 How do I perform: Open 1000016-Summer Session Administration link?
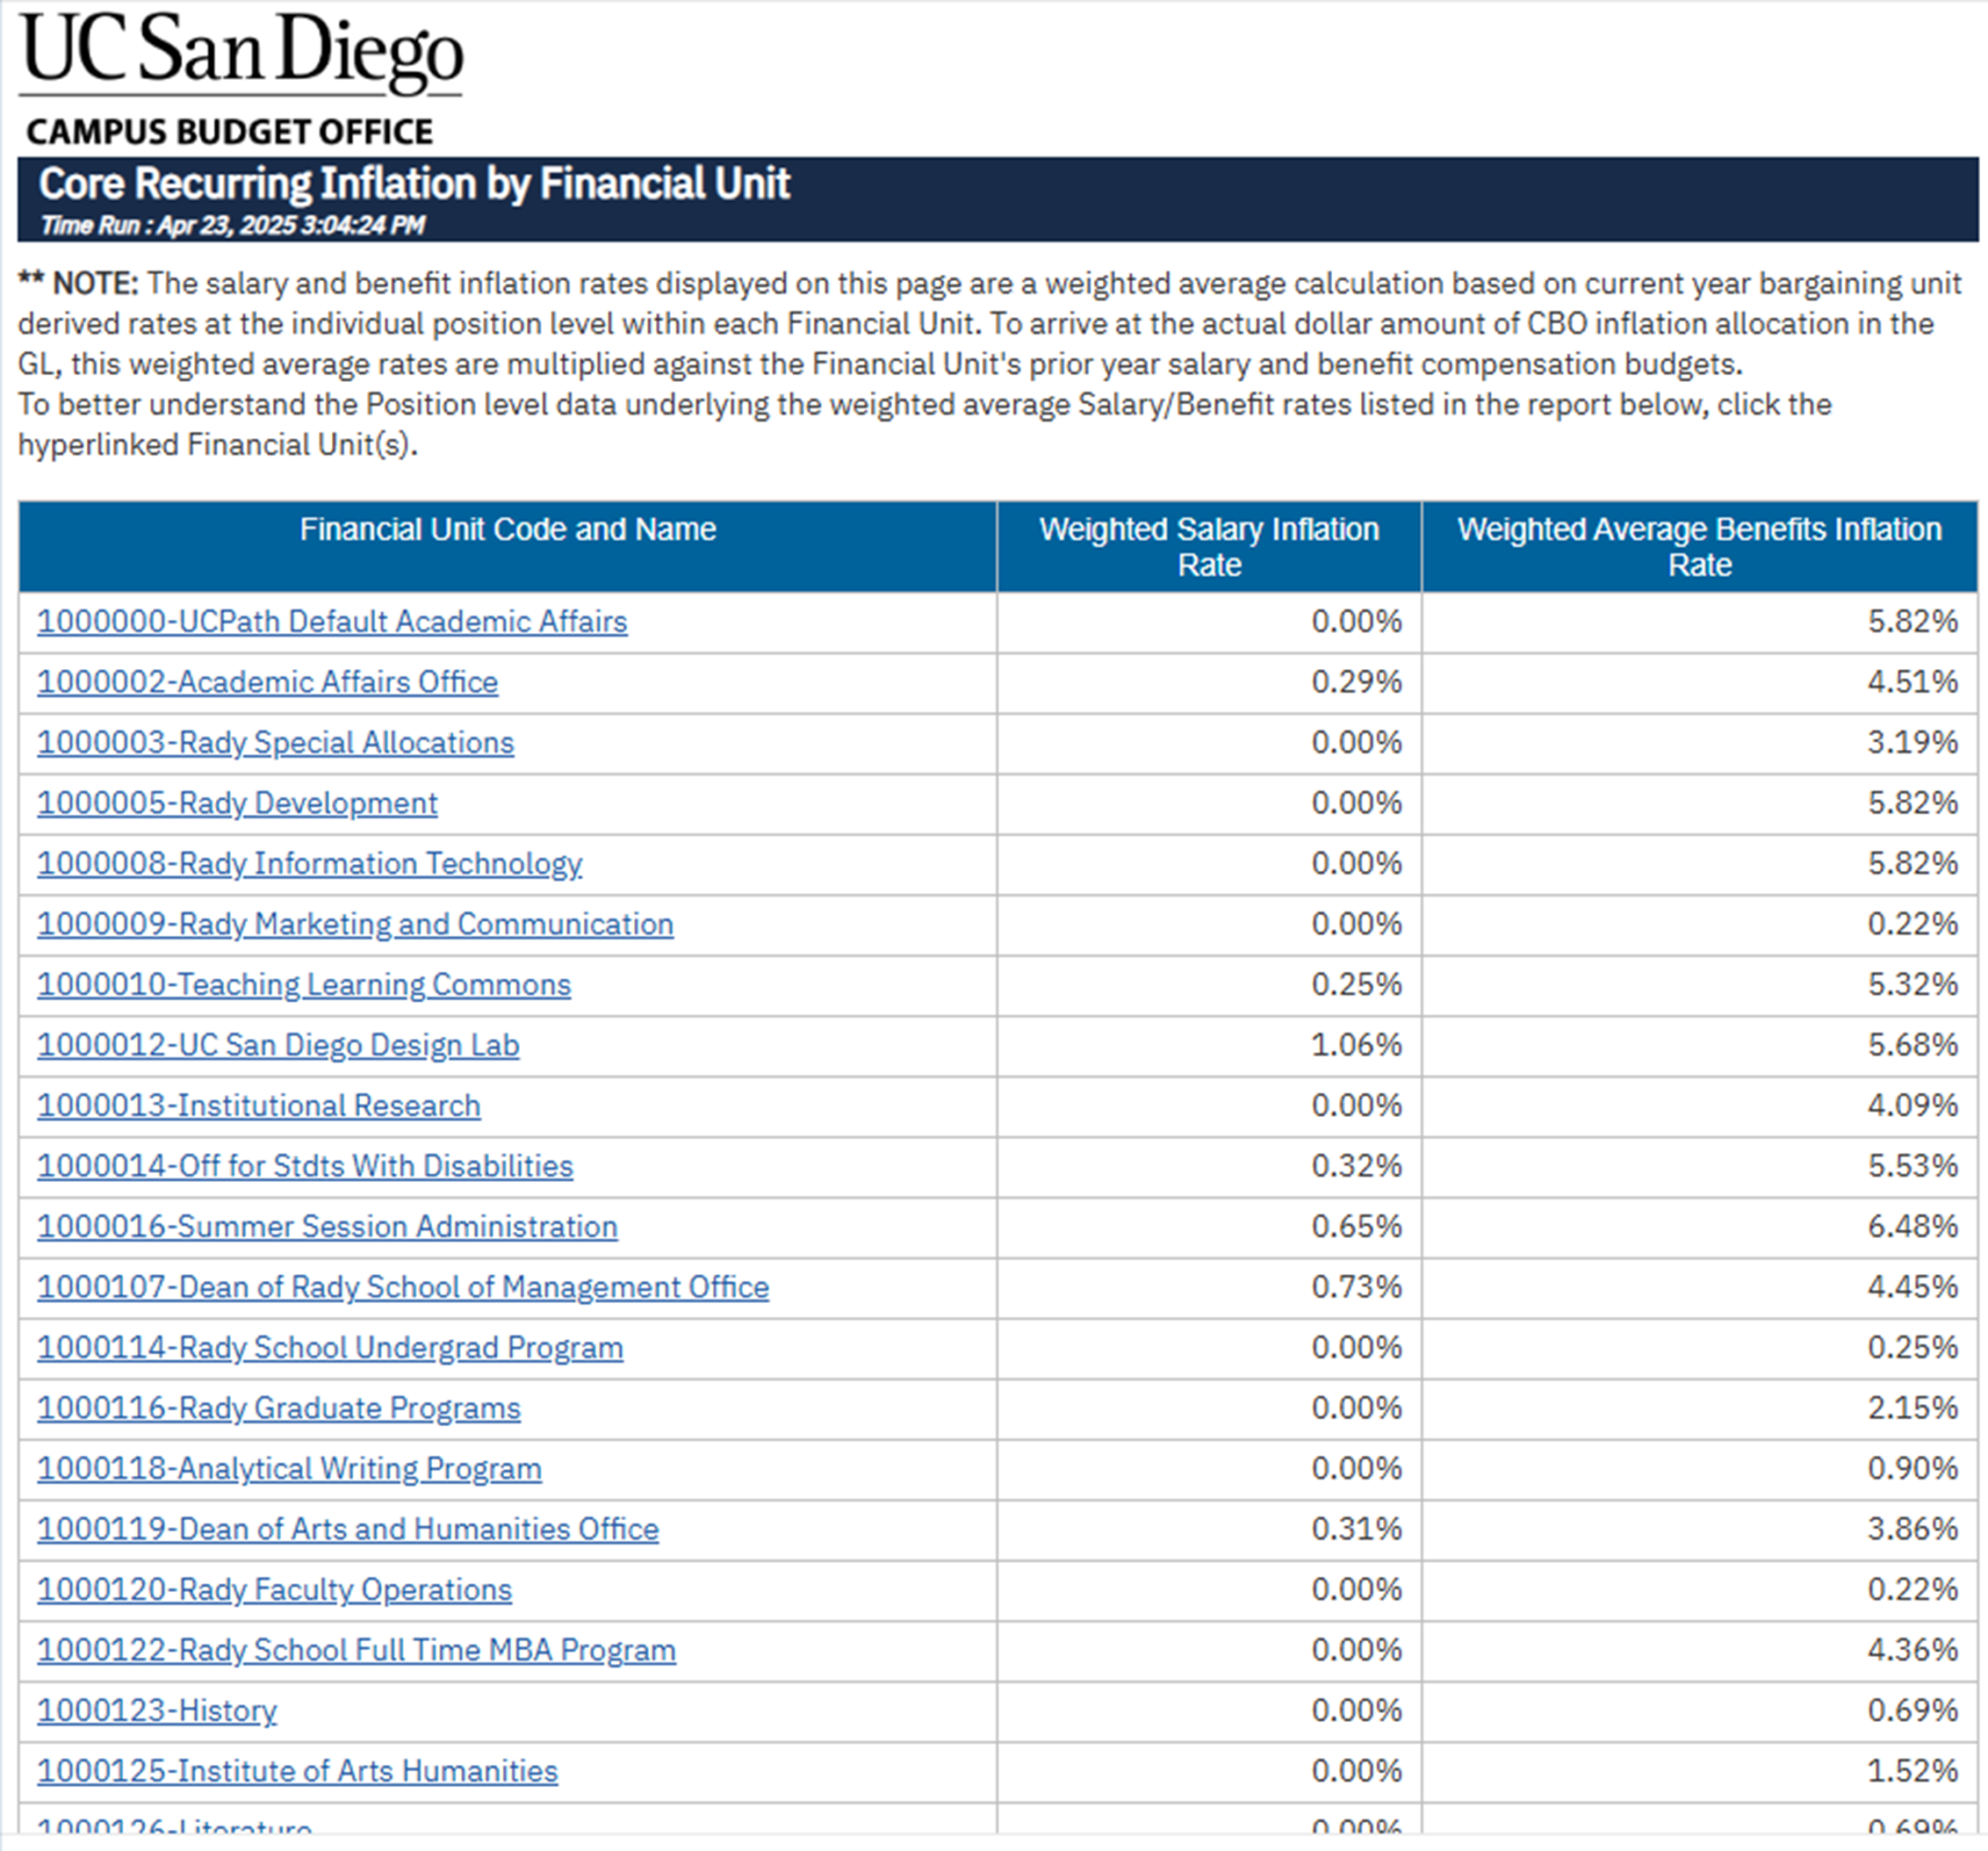tap(327, 1227)
